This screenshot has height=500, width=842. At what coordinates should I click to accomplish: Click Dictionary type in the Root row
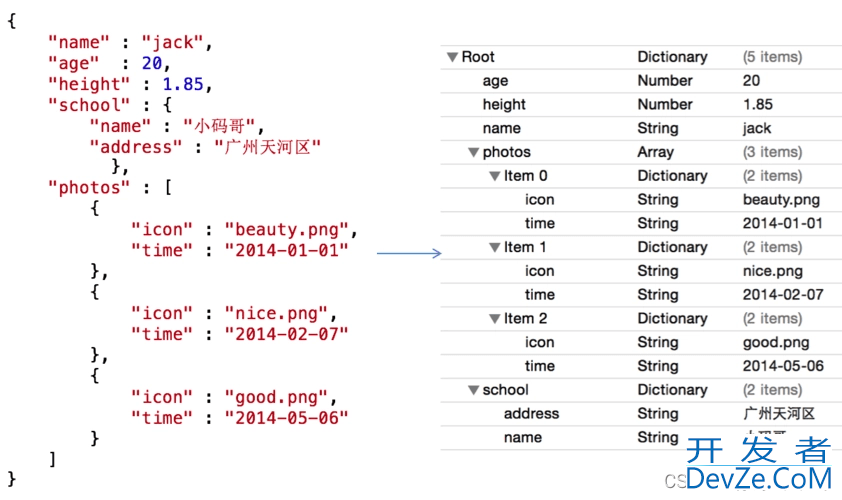(x=672, y=57)
